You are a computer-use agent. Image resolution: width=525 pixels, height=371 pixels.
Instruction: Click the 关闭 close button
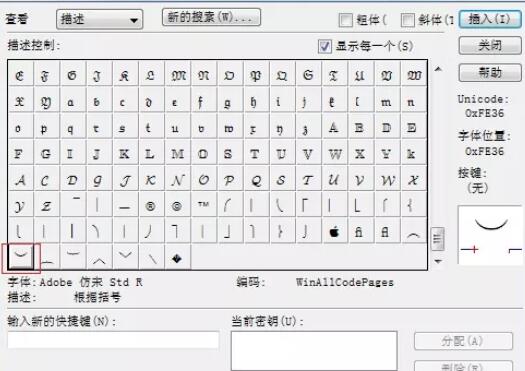coord(490,46)
